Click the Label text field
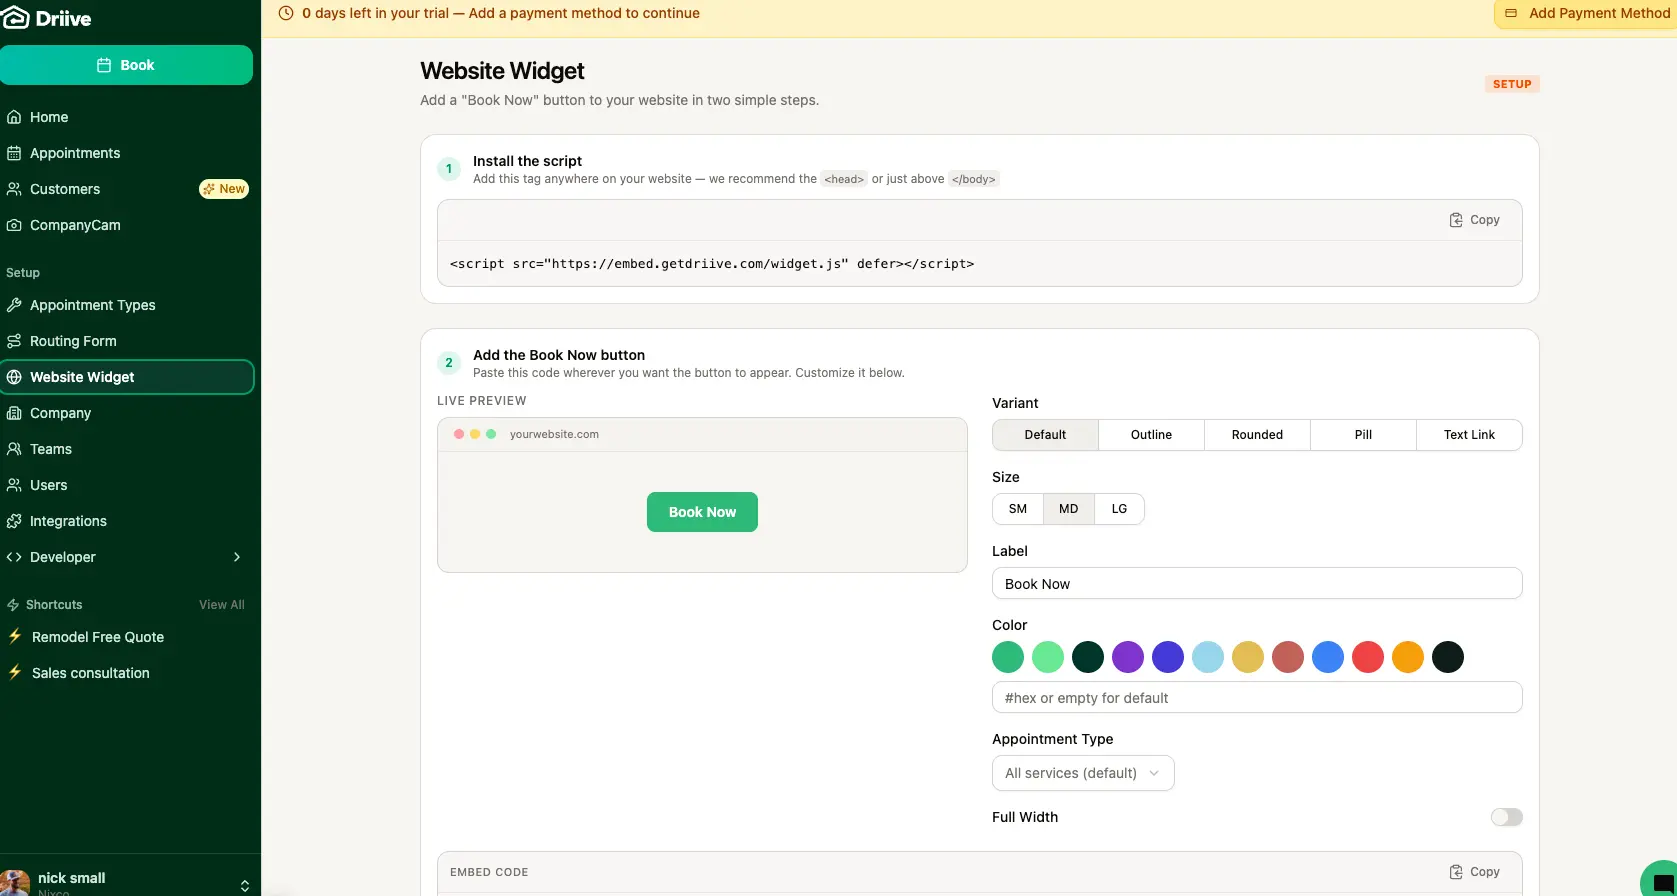1677x896 pixels. pos(1257,584)
